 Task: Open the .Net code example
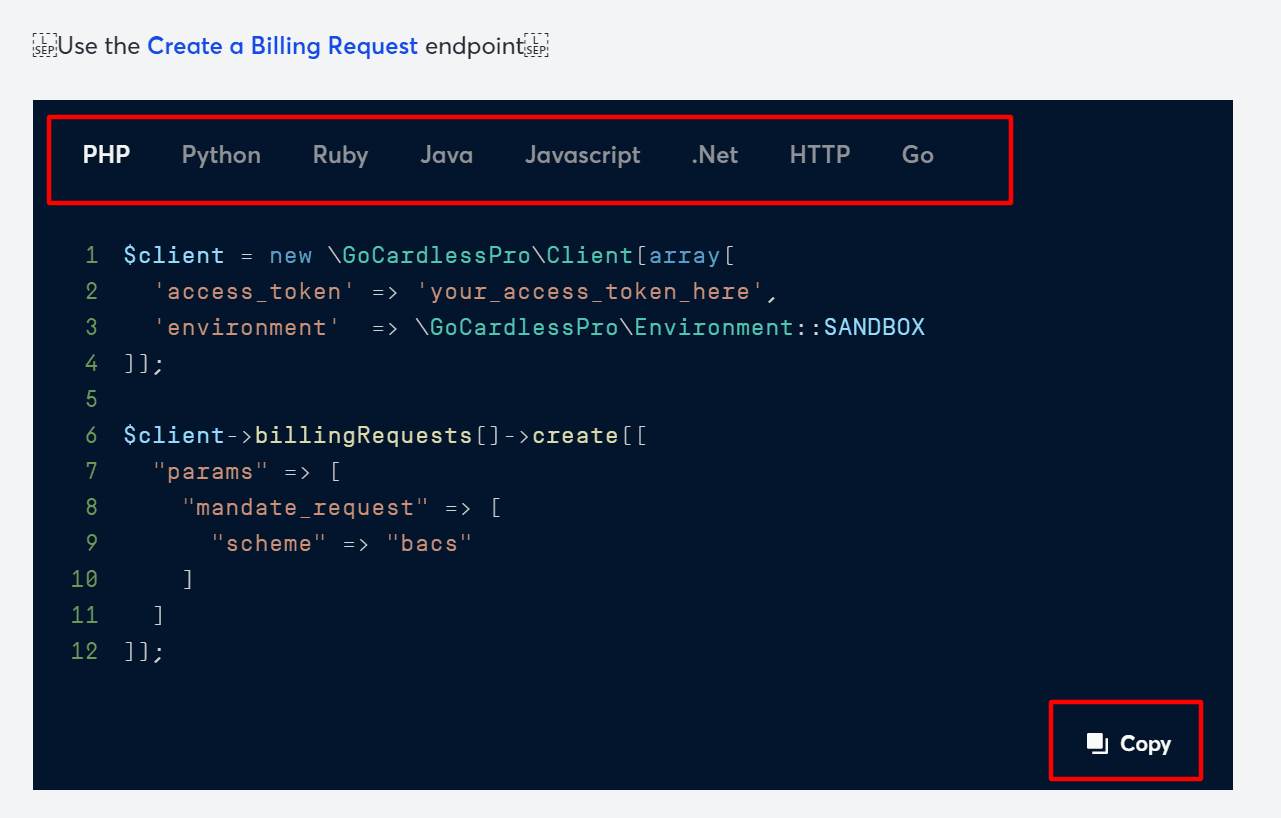click(x=714, y=155)
